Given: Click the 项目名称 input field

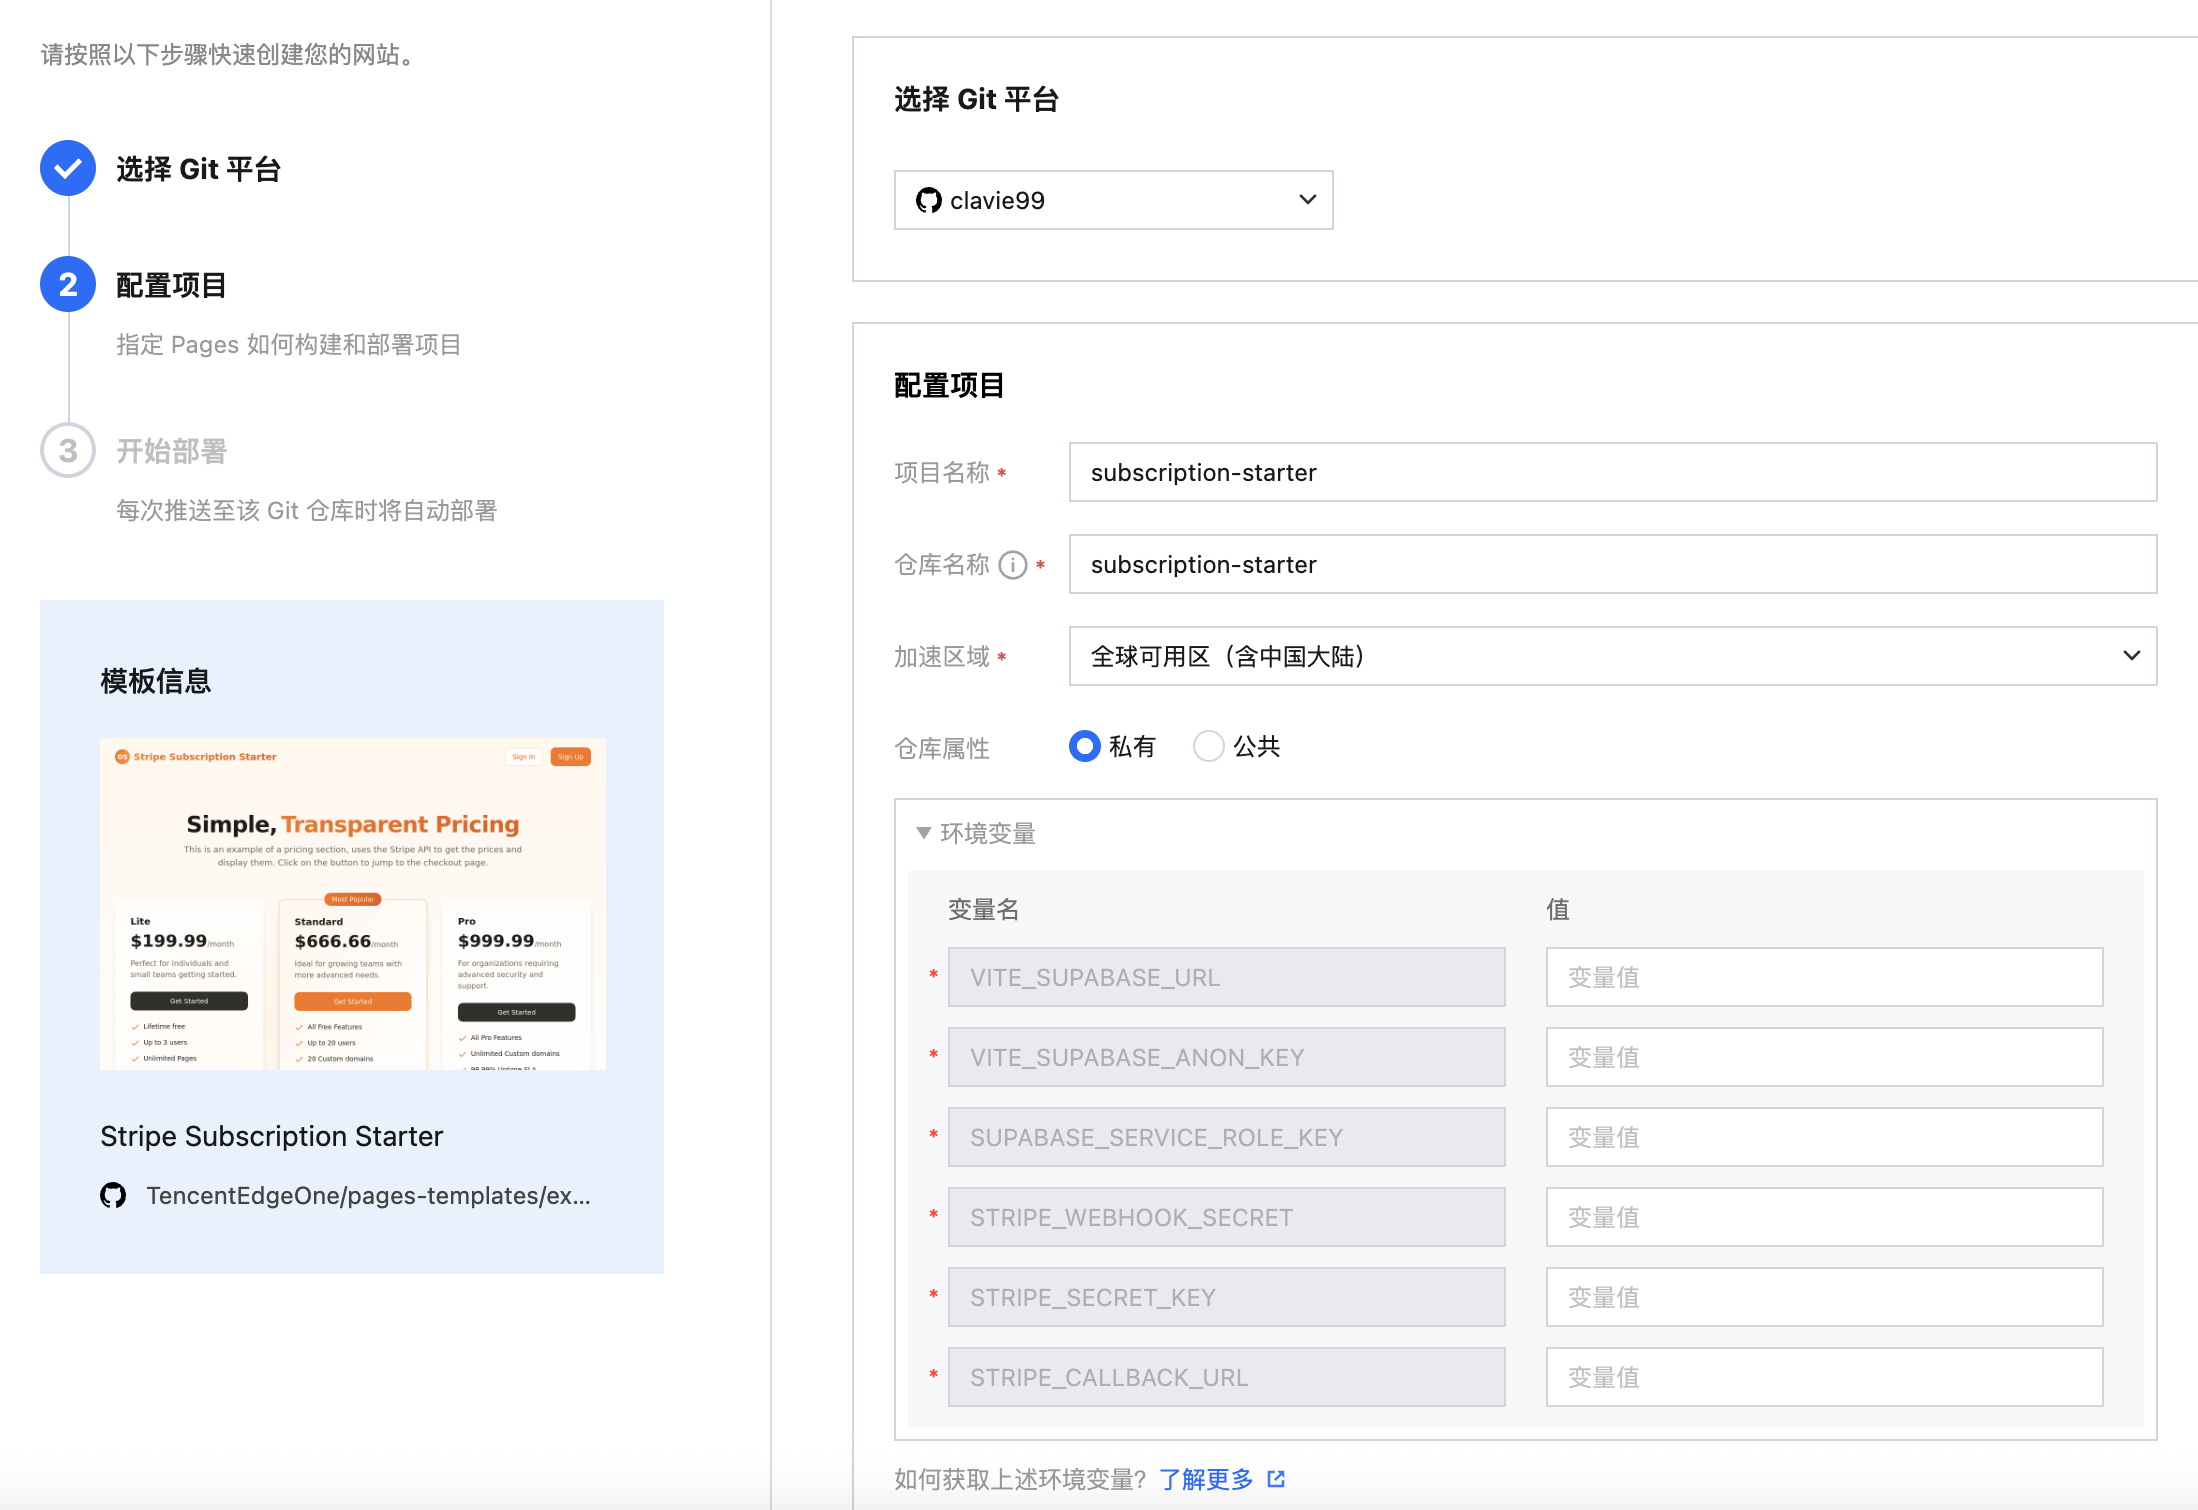Looking at the screenshot, I should pyautogui.click(x=1612, y=472).
